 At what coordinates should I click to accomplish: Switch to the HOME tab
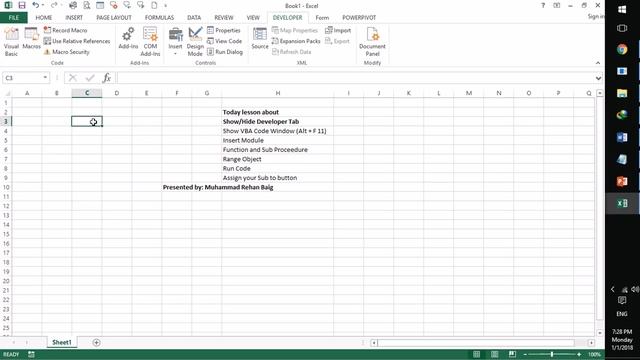coord(44,18)
